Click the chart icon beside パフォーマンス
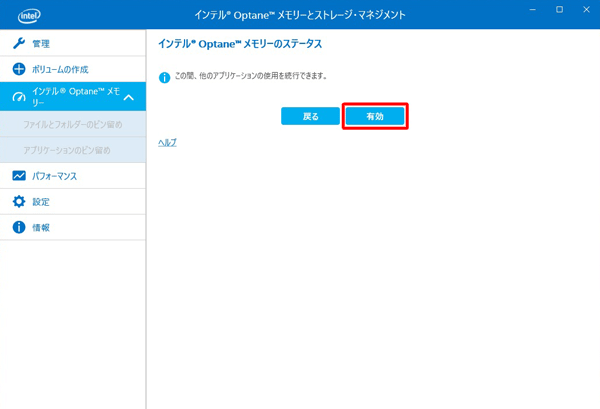 [19, 176]
